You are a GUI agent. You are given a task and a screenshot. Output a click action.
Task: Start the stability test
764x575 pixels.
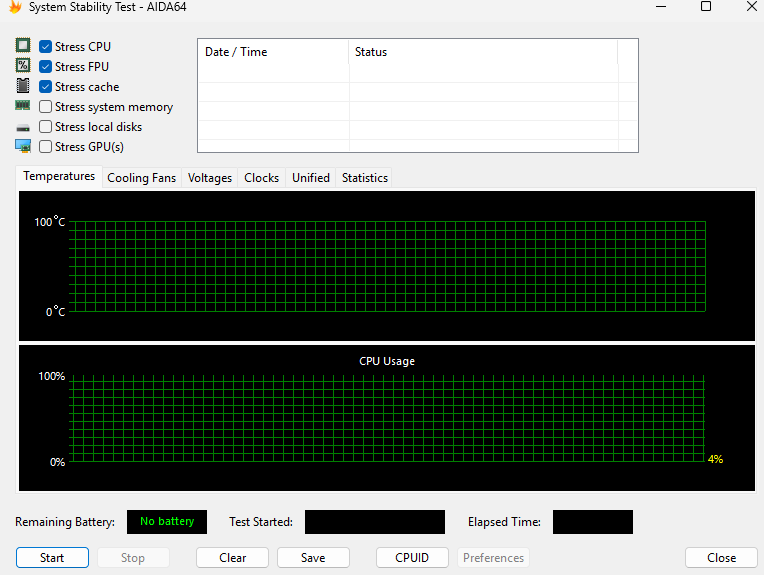click(52, 557)
